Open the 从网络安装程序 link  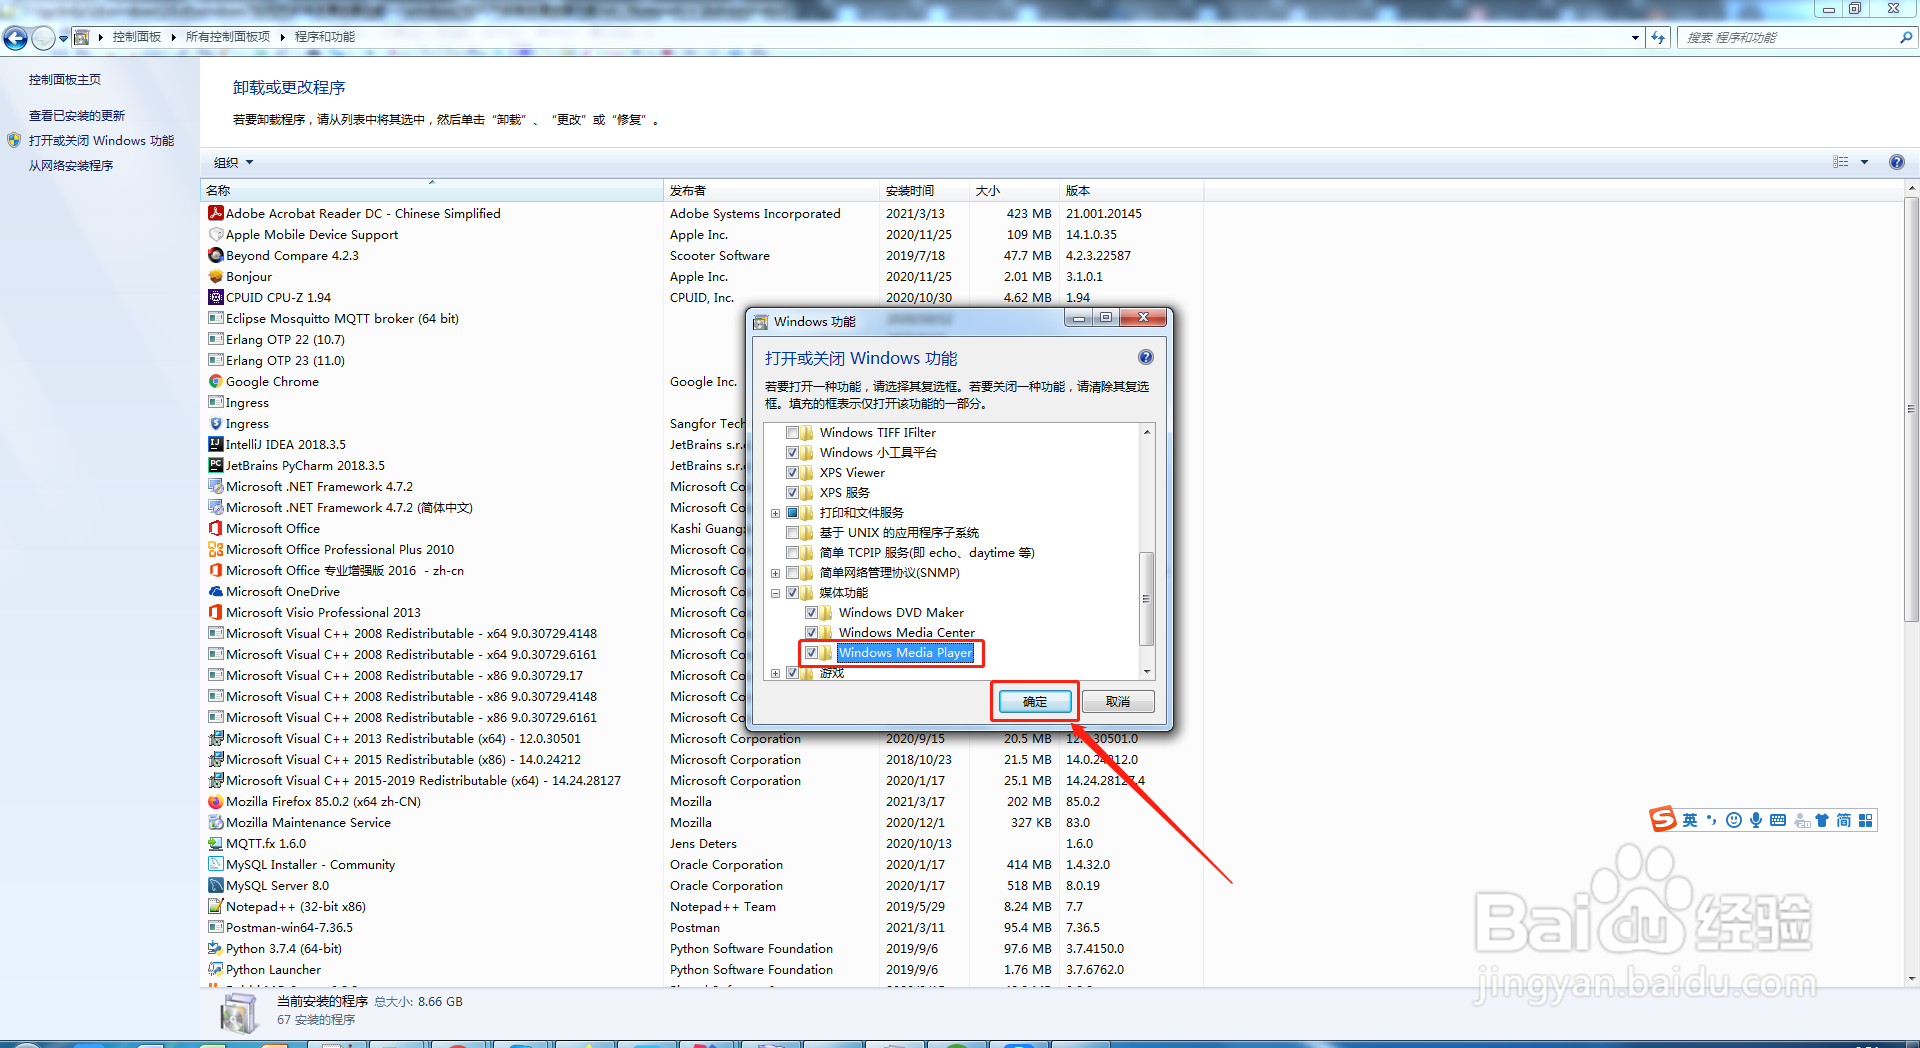click(x=71, y=166)
